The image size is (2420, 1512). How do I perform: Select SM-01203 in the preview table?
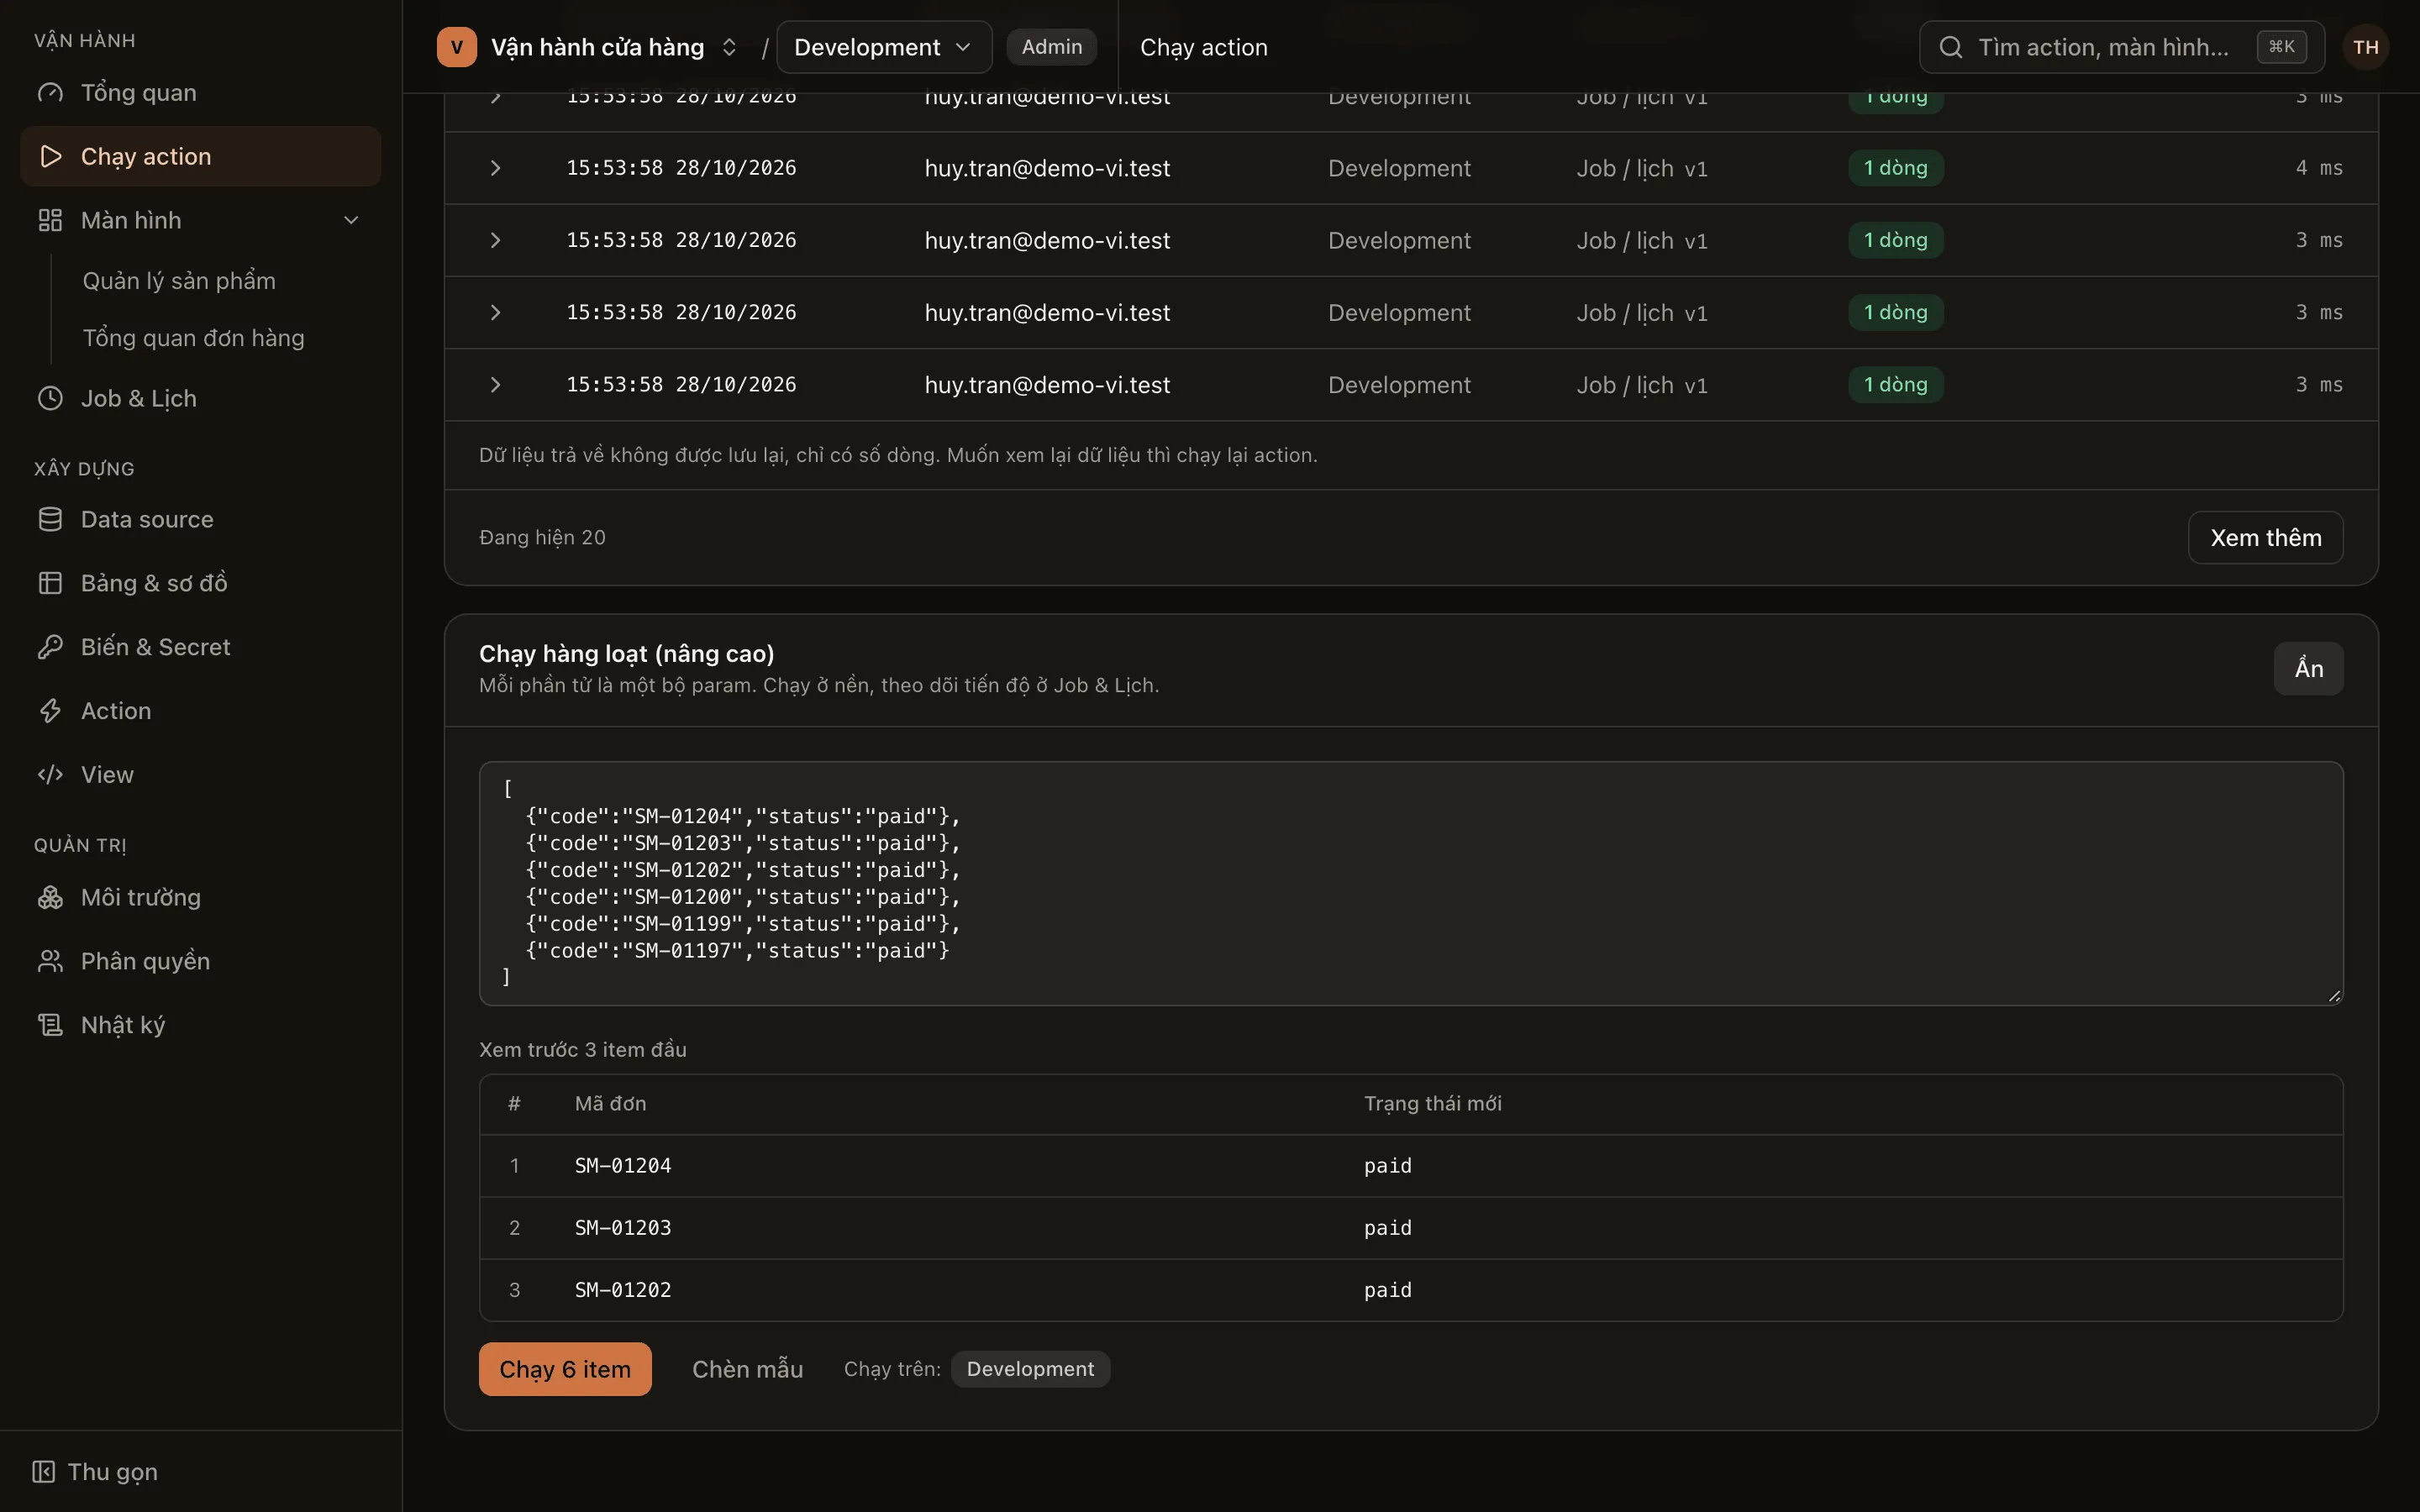point(623,1228)
